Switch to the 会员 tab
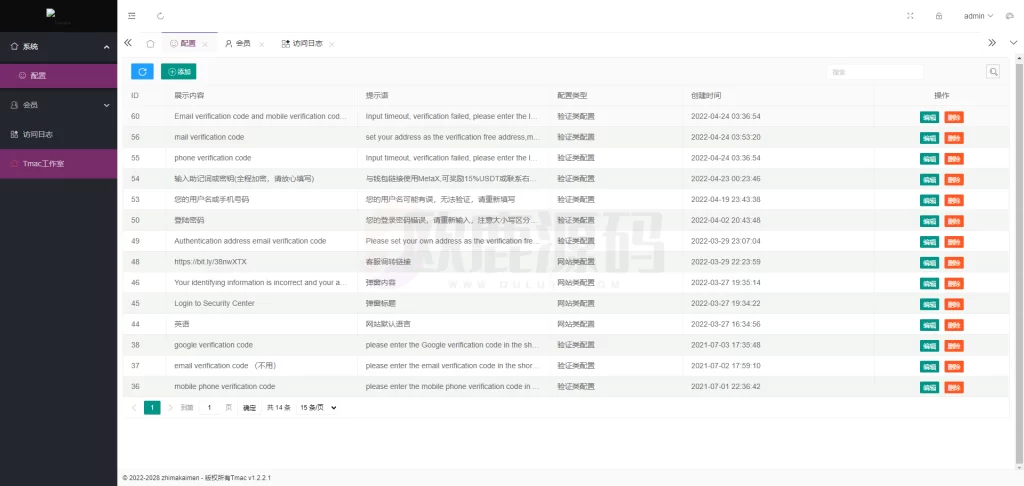Image resolution: width=1024 pixels, height=486 pixels. click(x=238, y=44)
